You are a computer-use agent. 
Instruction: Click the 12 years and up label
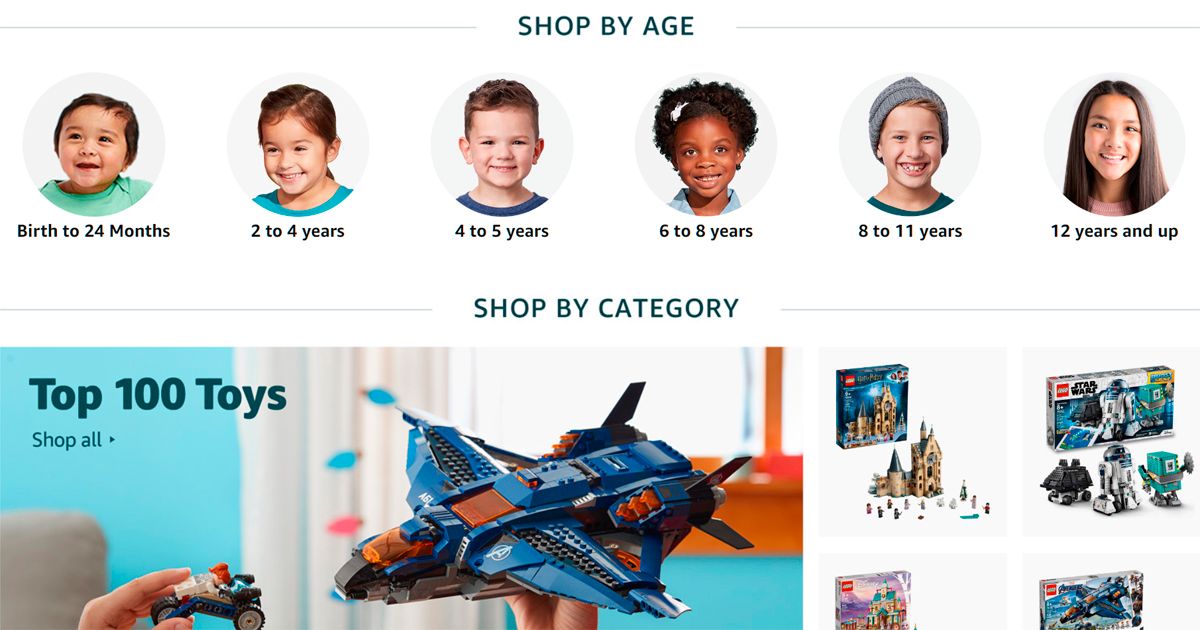(x=1114, y=231)
